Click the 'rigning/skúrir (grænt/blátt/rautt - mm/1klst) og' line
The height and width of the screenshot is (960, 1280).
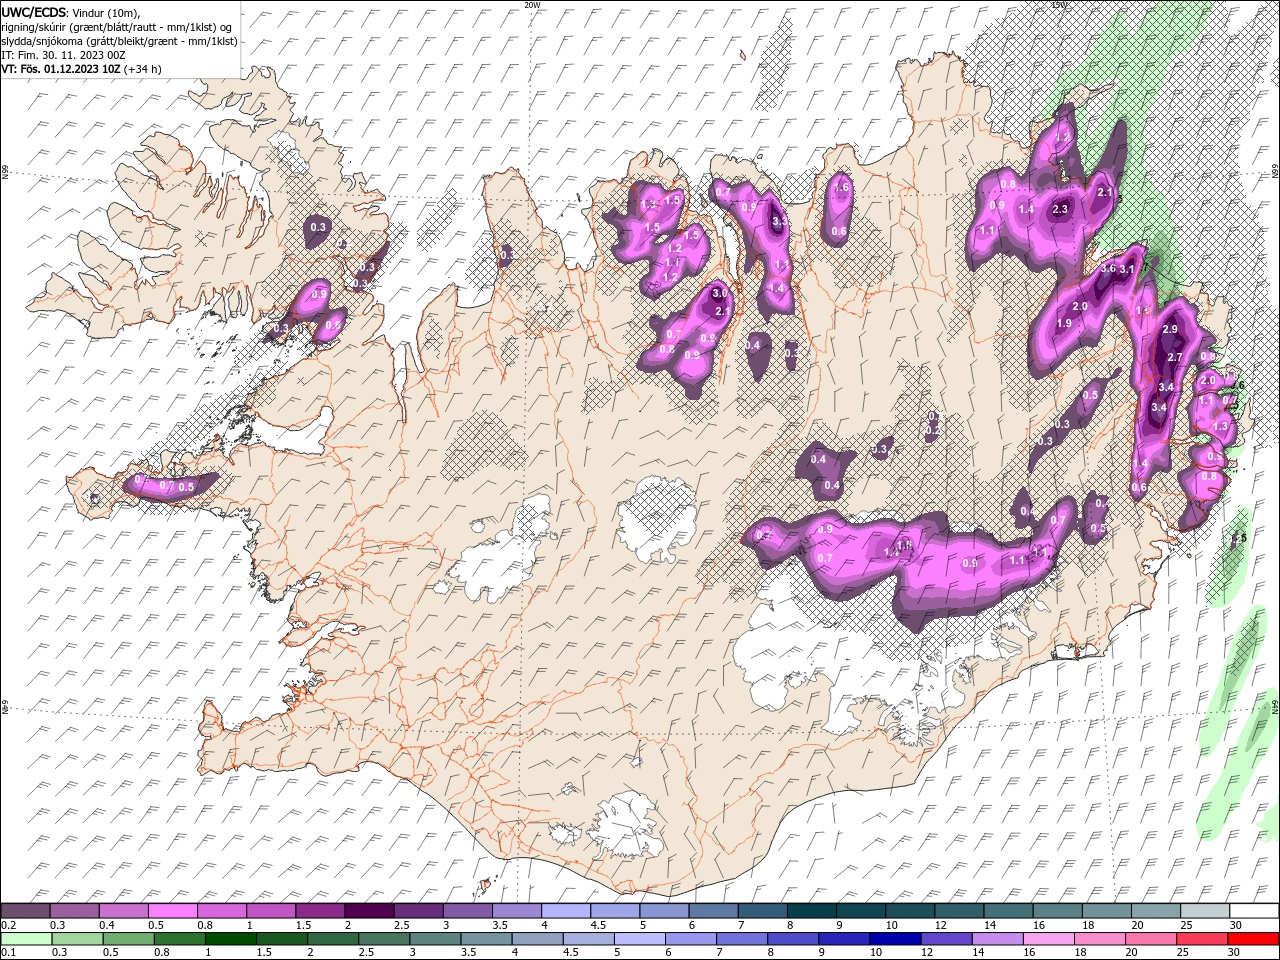(117, 26)
